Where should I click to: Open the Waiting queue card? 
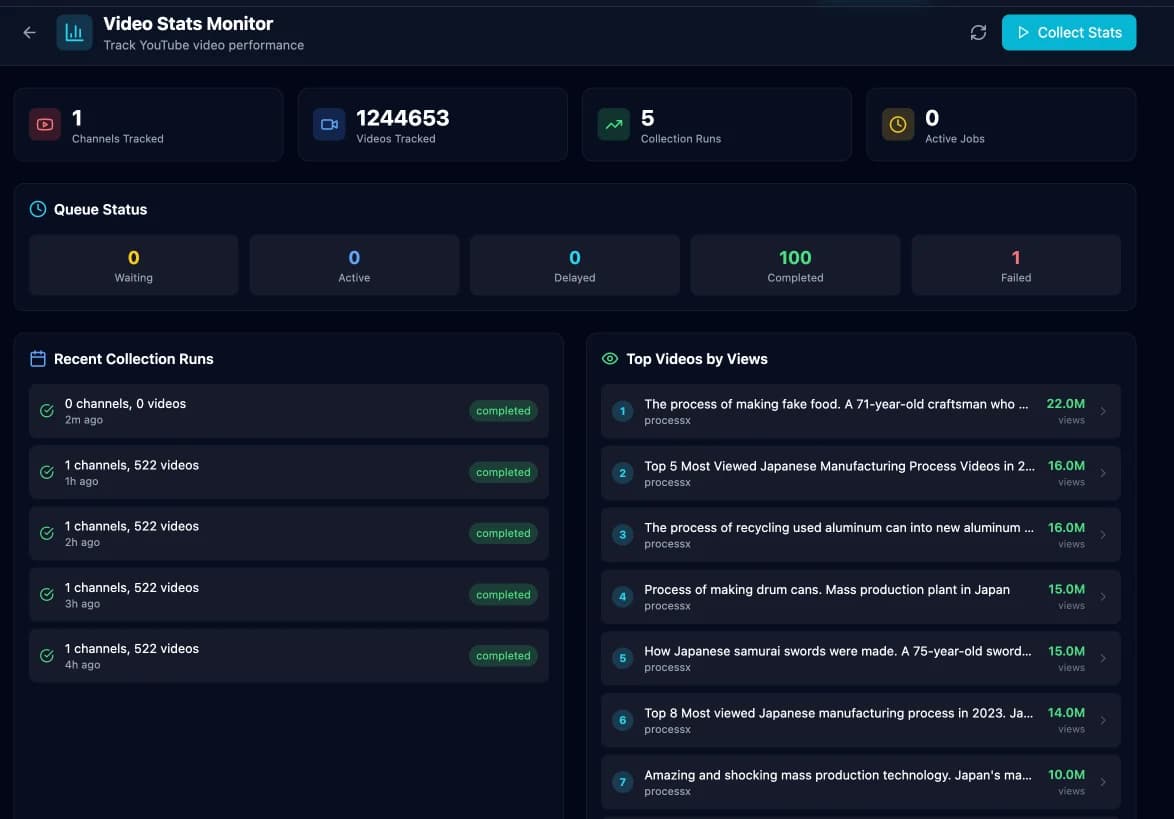(133, 265)
